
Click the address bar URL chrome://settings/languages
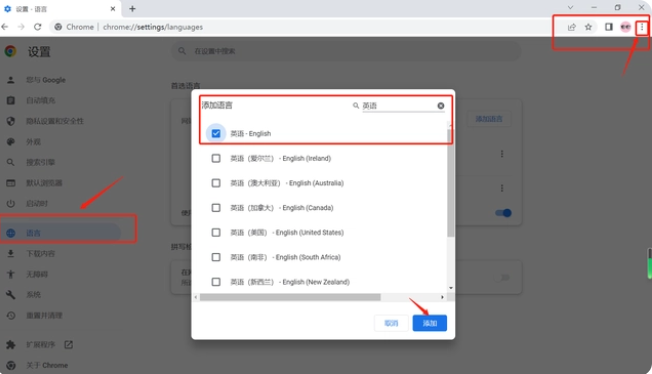(x=153, y=27)
